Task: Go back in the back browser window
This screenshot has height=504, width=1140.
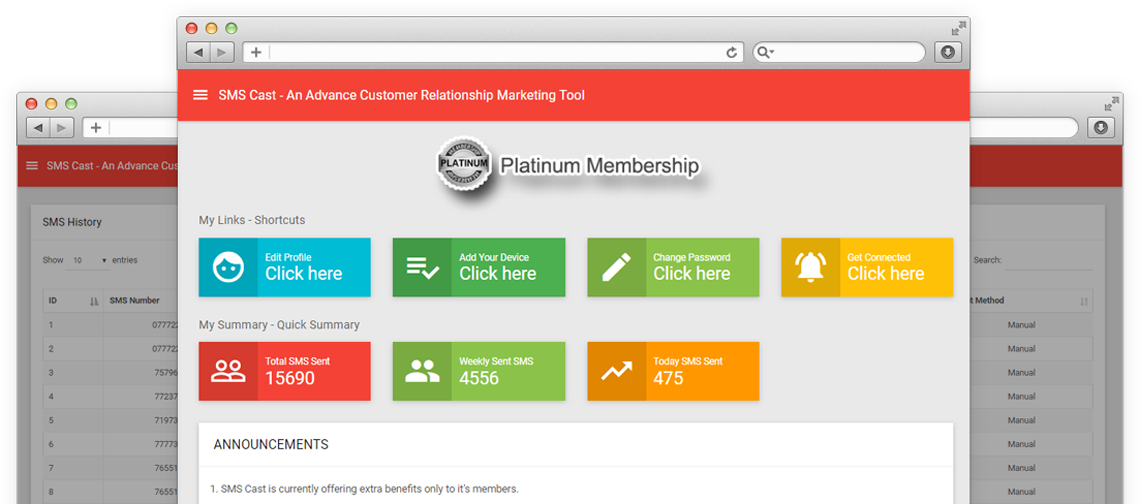Action: tap(39, 127)
